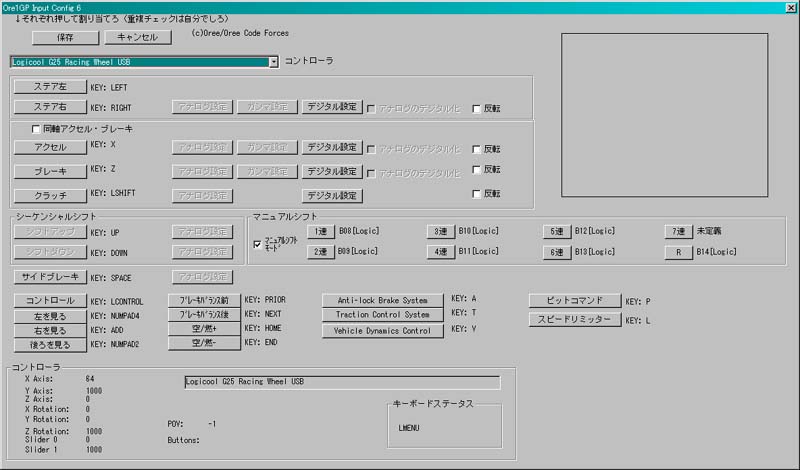Toggle 反転 checkbox in the ブレーキ row

(477, 169)
